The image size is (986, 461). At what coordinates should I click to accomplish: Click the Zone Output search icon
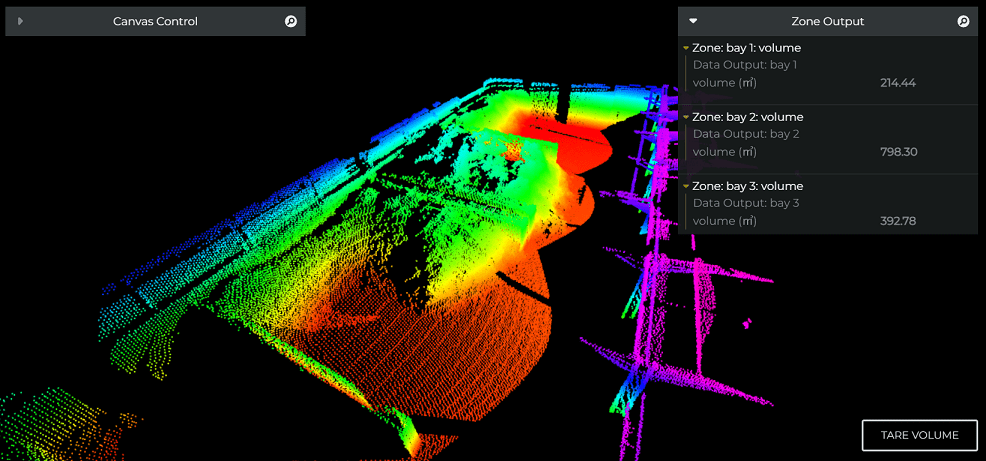click(x=963, y=21)
